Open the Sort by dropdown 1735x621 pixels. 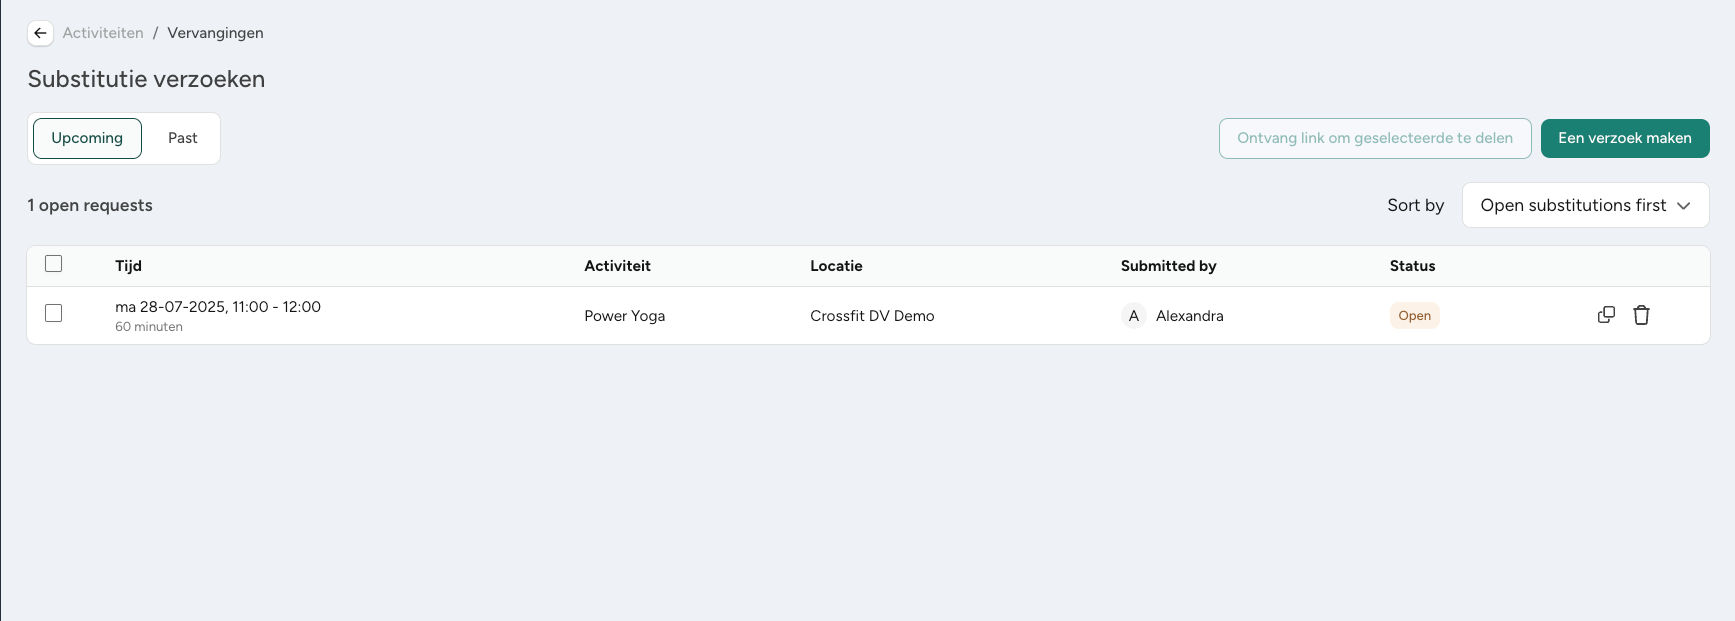[1585, 205]
